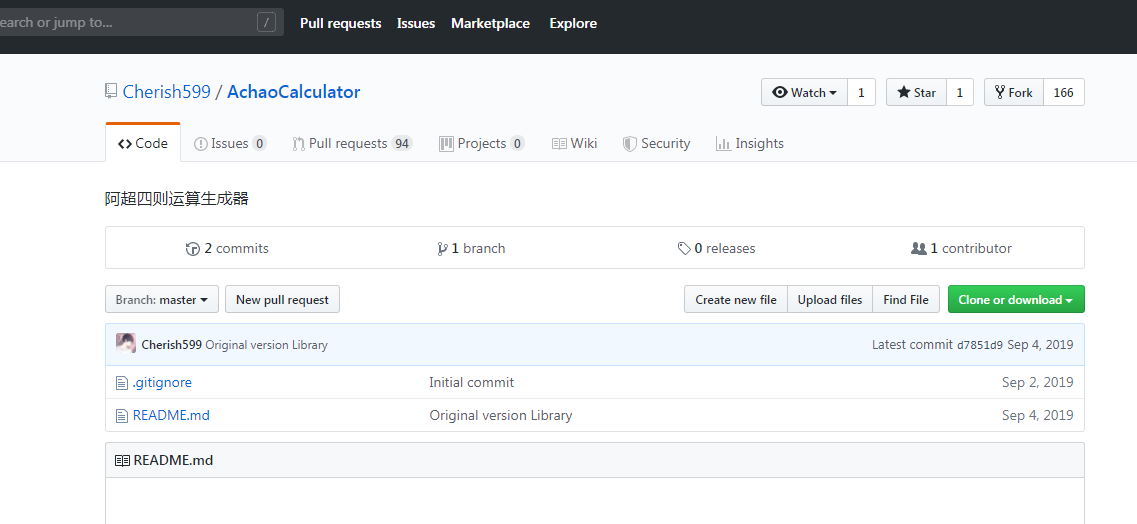This screenshot has width=1137, height=524.
Task: Click the commits history clock icon
Action: coord(193,249)
